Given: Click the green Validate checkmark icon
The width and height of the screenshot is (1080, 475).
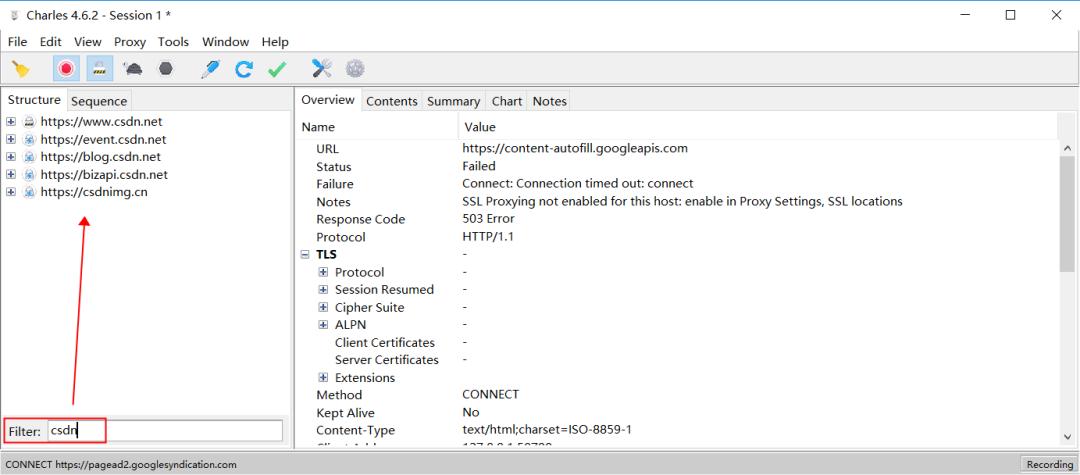Looking at the screenshot, I should pyautogui.click(x=277, y=69).
